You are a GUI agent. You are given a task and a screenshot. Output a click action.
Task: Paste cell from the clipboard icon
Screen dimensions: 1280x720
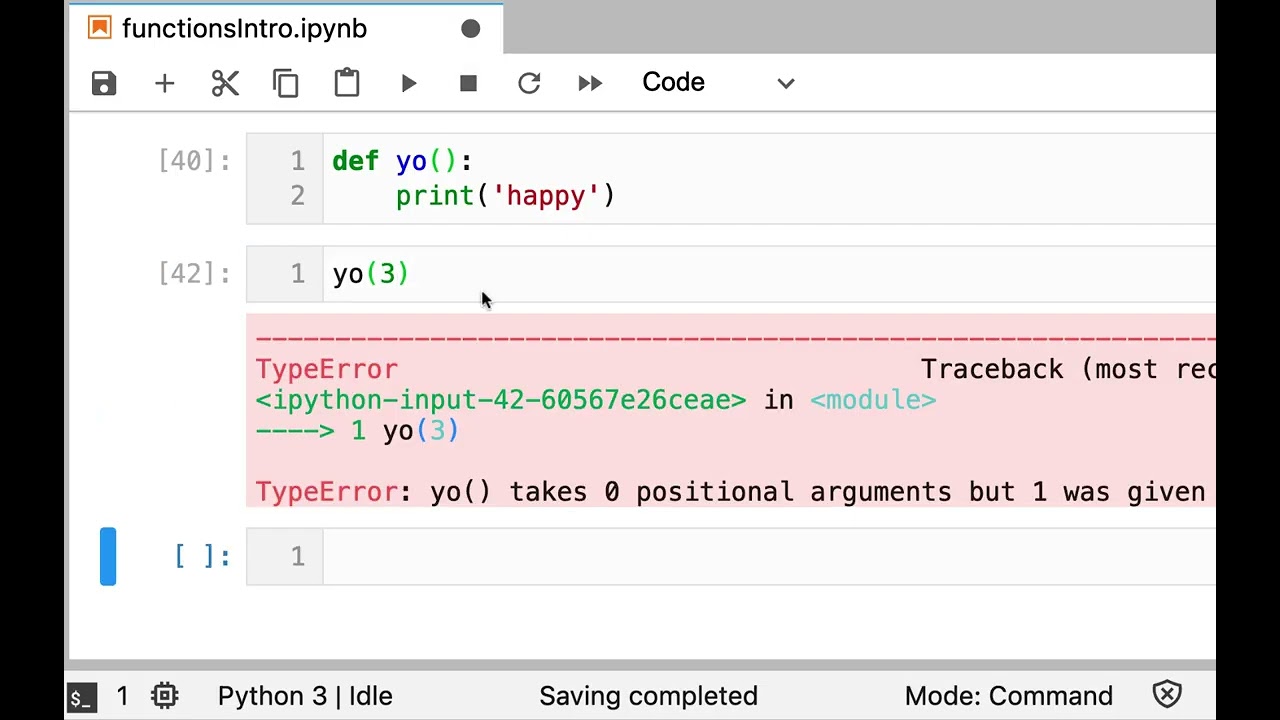pos(347,83)
